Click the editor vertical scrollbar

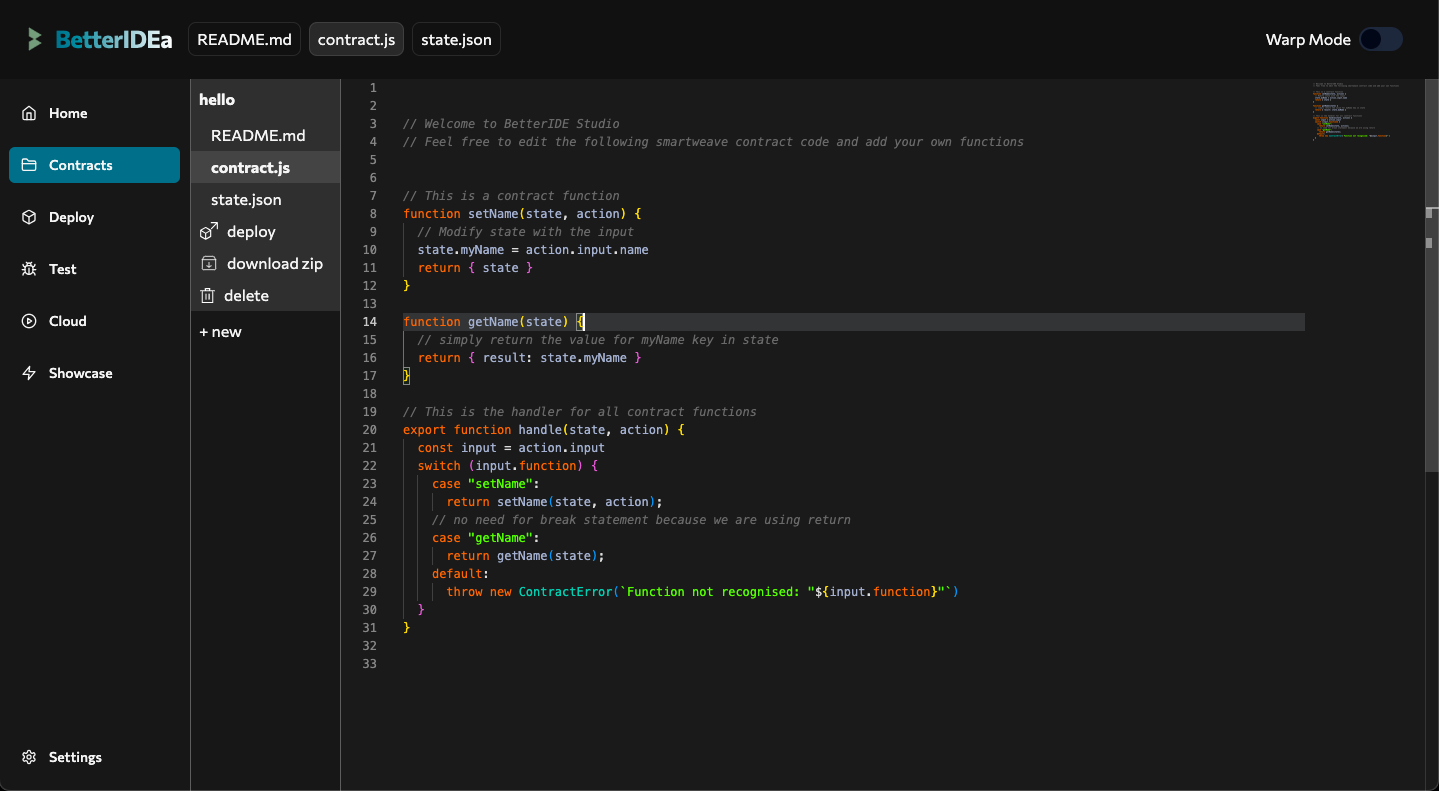click(1431, 275)
